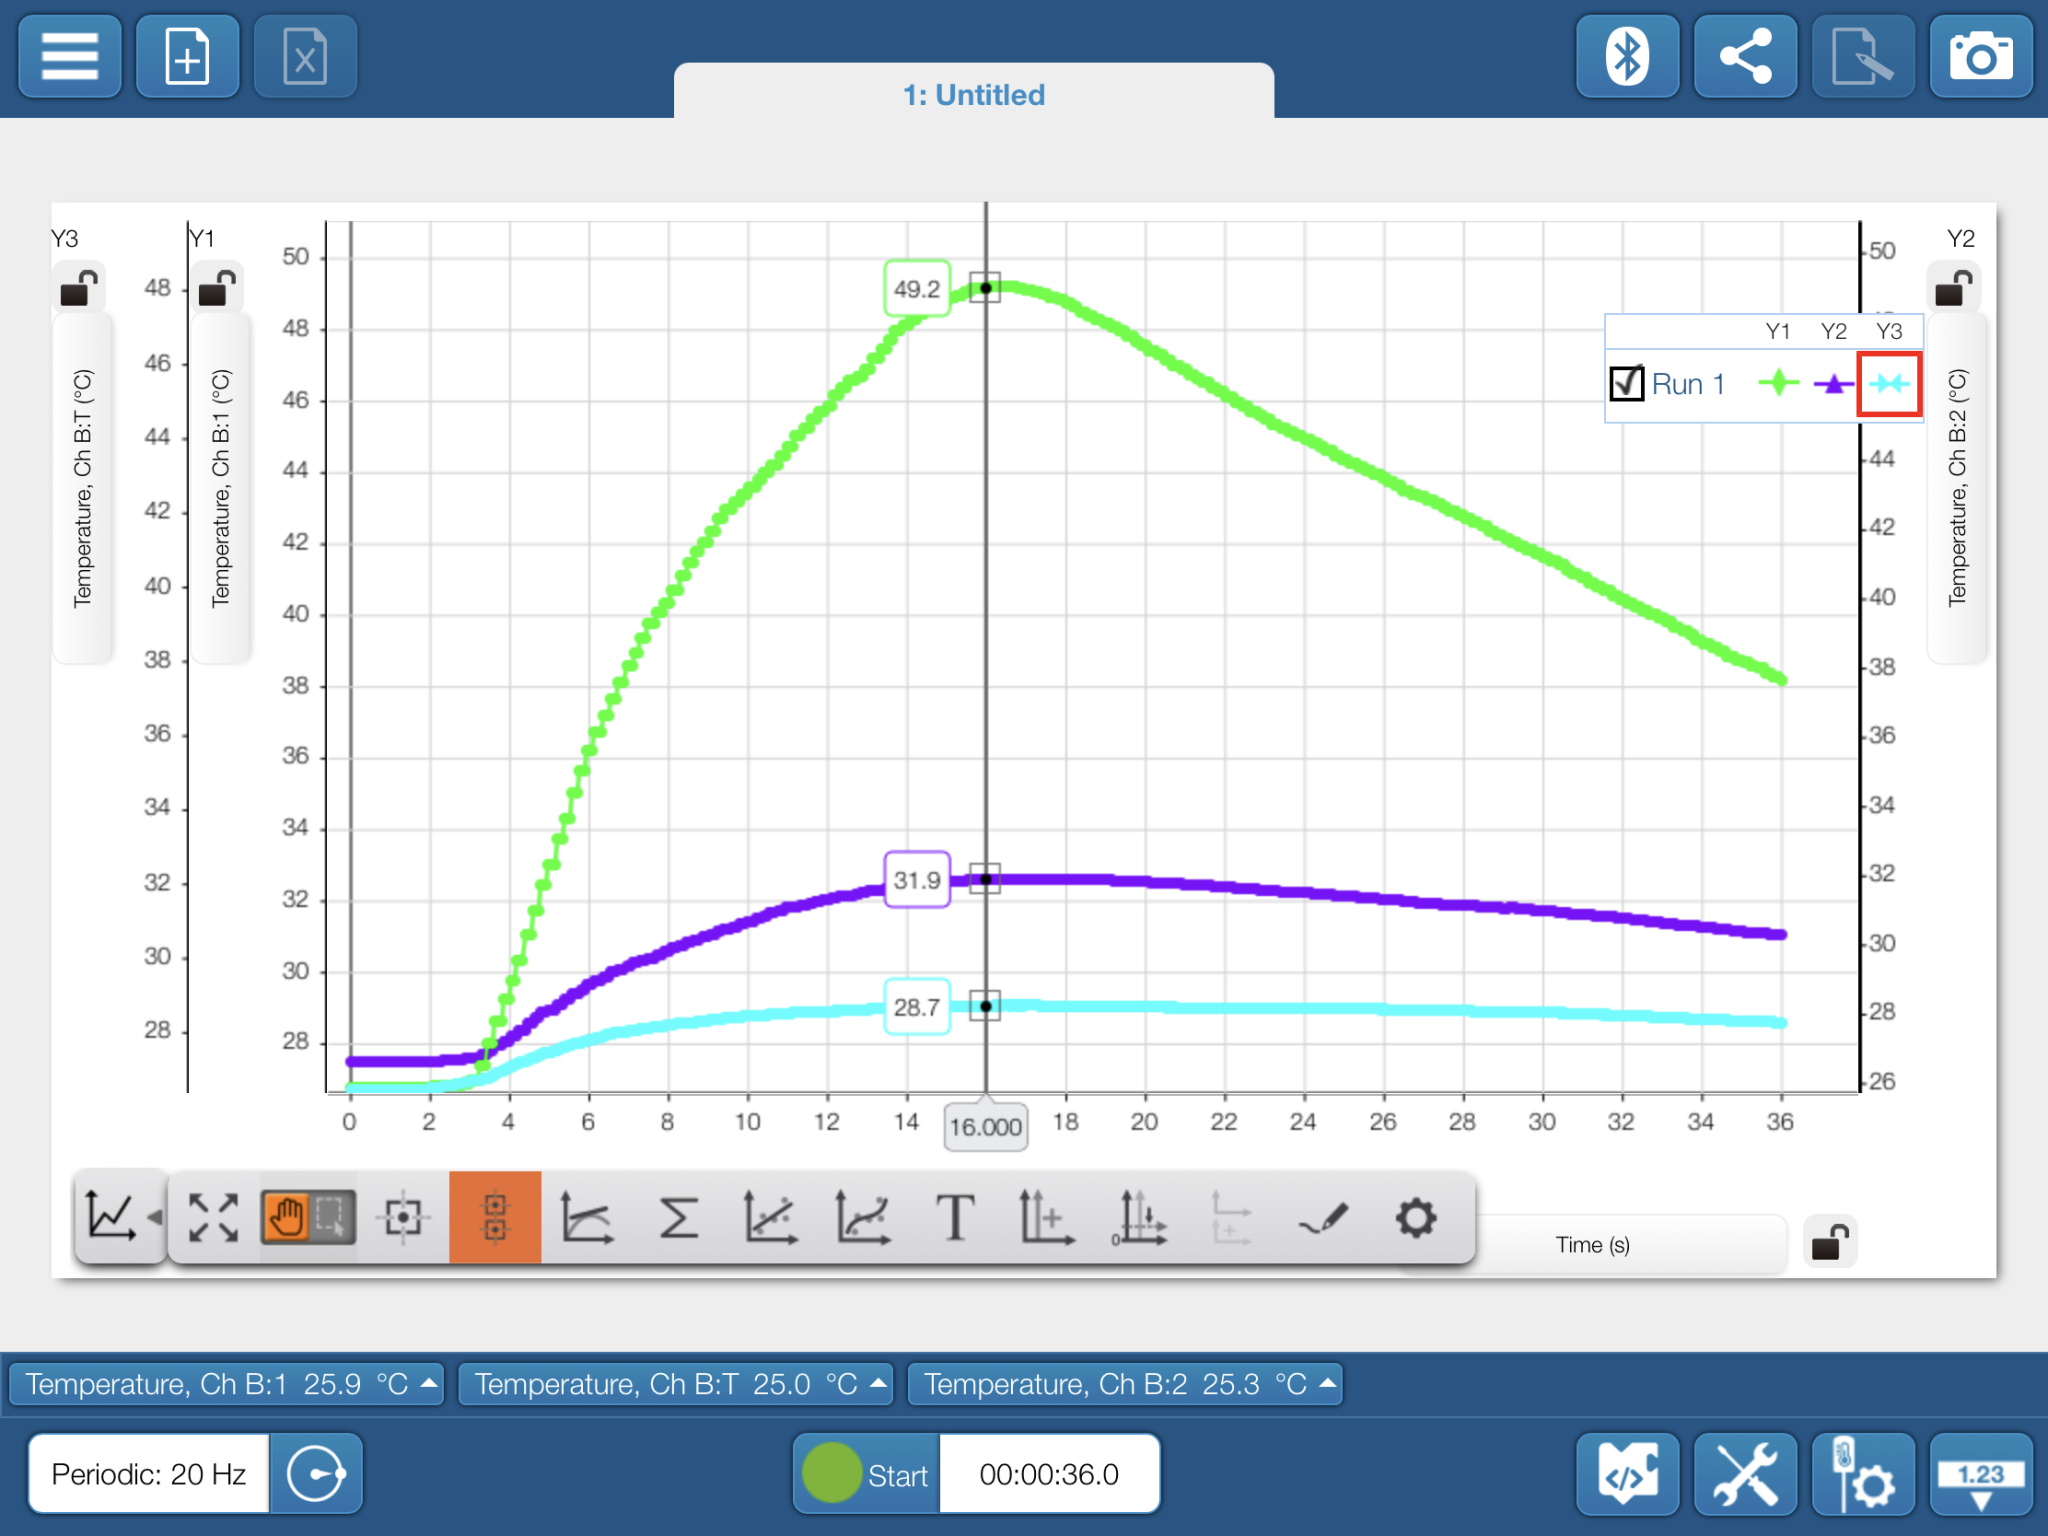Click the Periodic: 20 Hz sample rate
This screenshot has width=2048, height=1536.
coord(149,1474)
